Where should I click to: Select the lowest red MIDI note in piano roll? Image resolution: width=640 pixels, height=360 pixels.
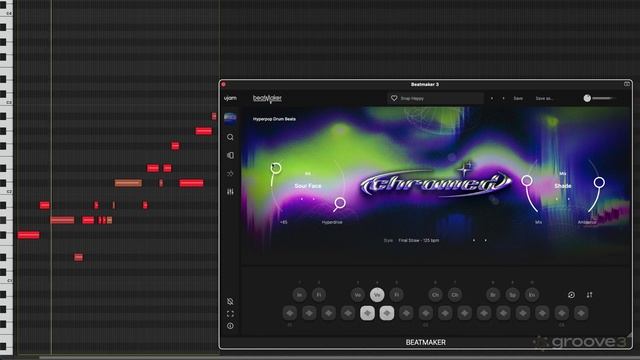(78, 257)
